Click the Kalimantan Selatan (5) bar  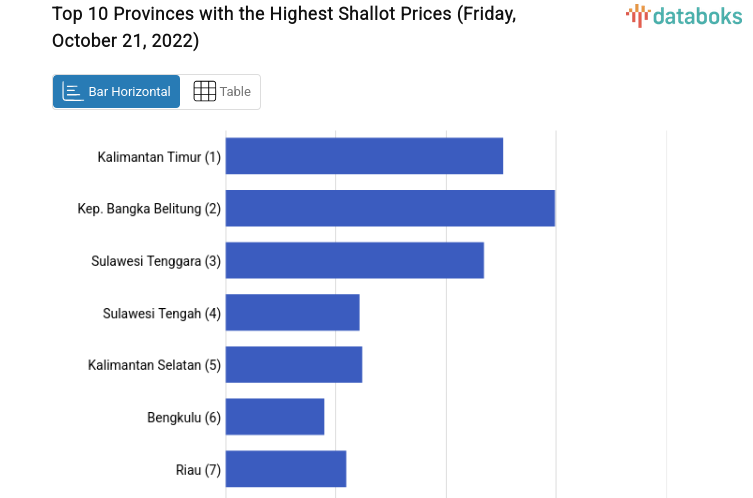point(294,364)
